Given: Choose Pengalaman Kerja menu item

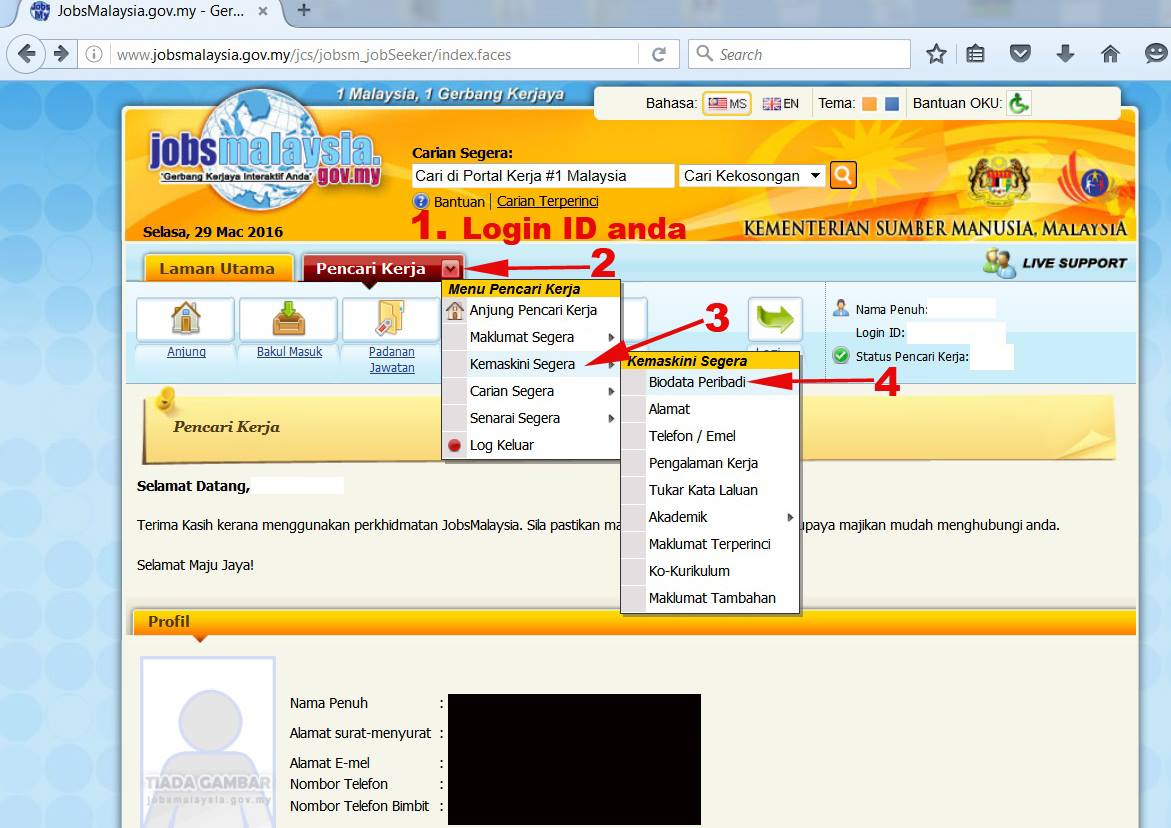Looking at the screenshot, I should click(710, 463).
